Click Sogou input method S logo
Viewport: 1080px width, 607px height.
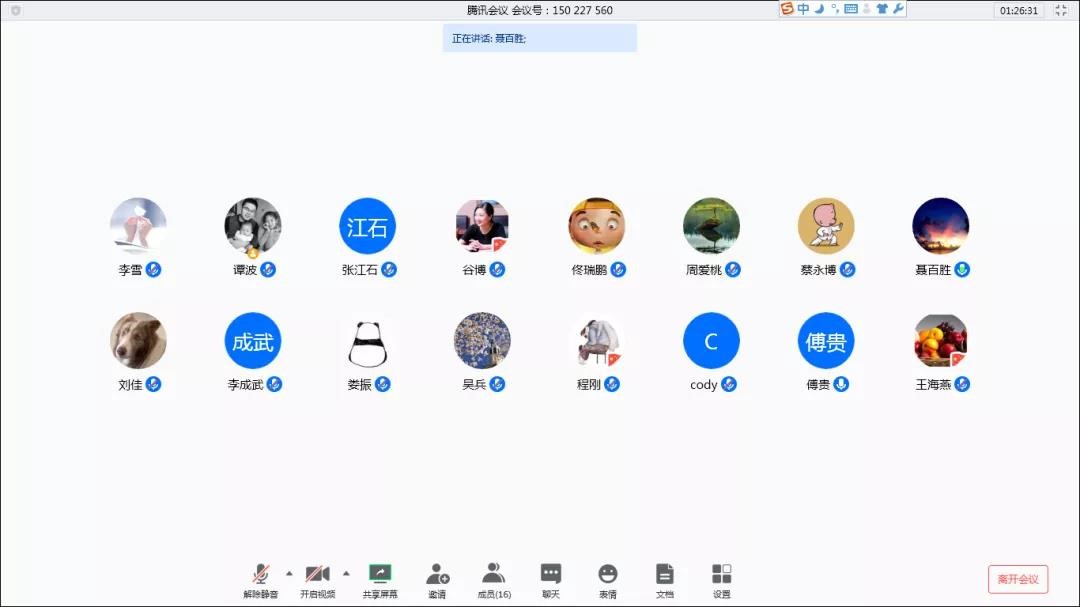[x=787, y=9]
